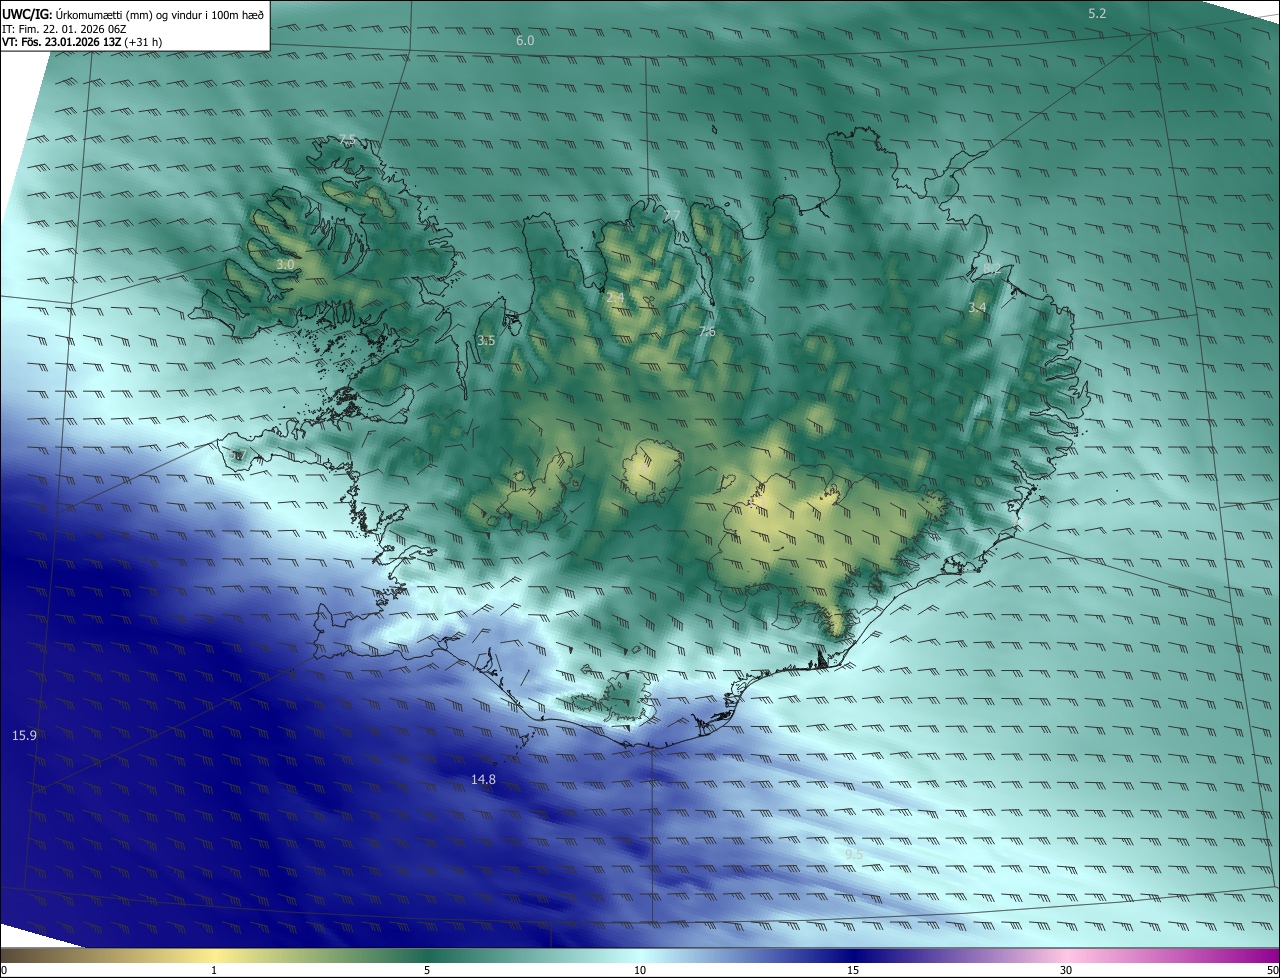Pick the 3.0 value label
1280x978 pixels.
286,264
